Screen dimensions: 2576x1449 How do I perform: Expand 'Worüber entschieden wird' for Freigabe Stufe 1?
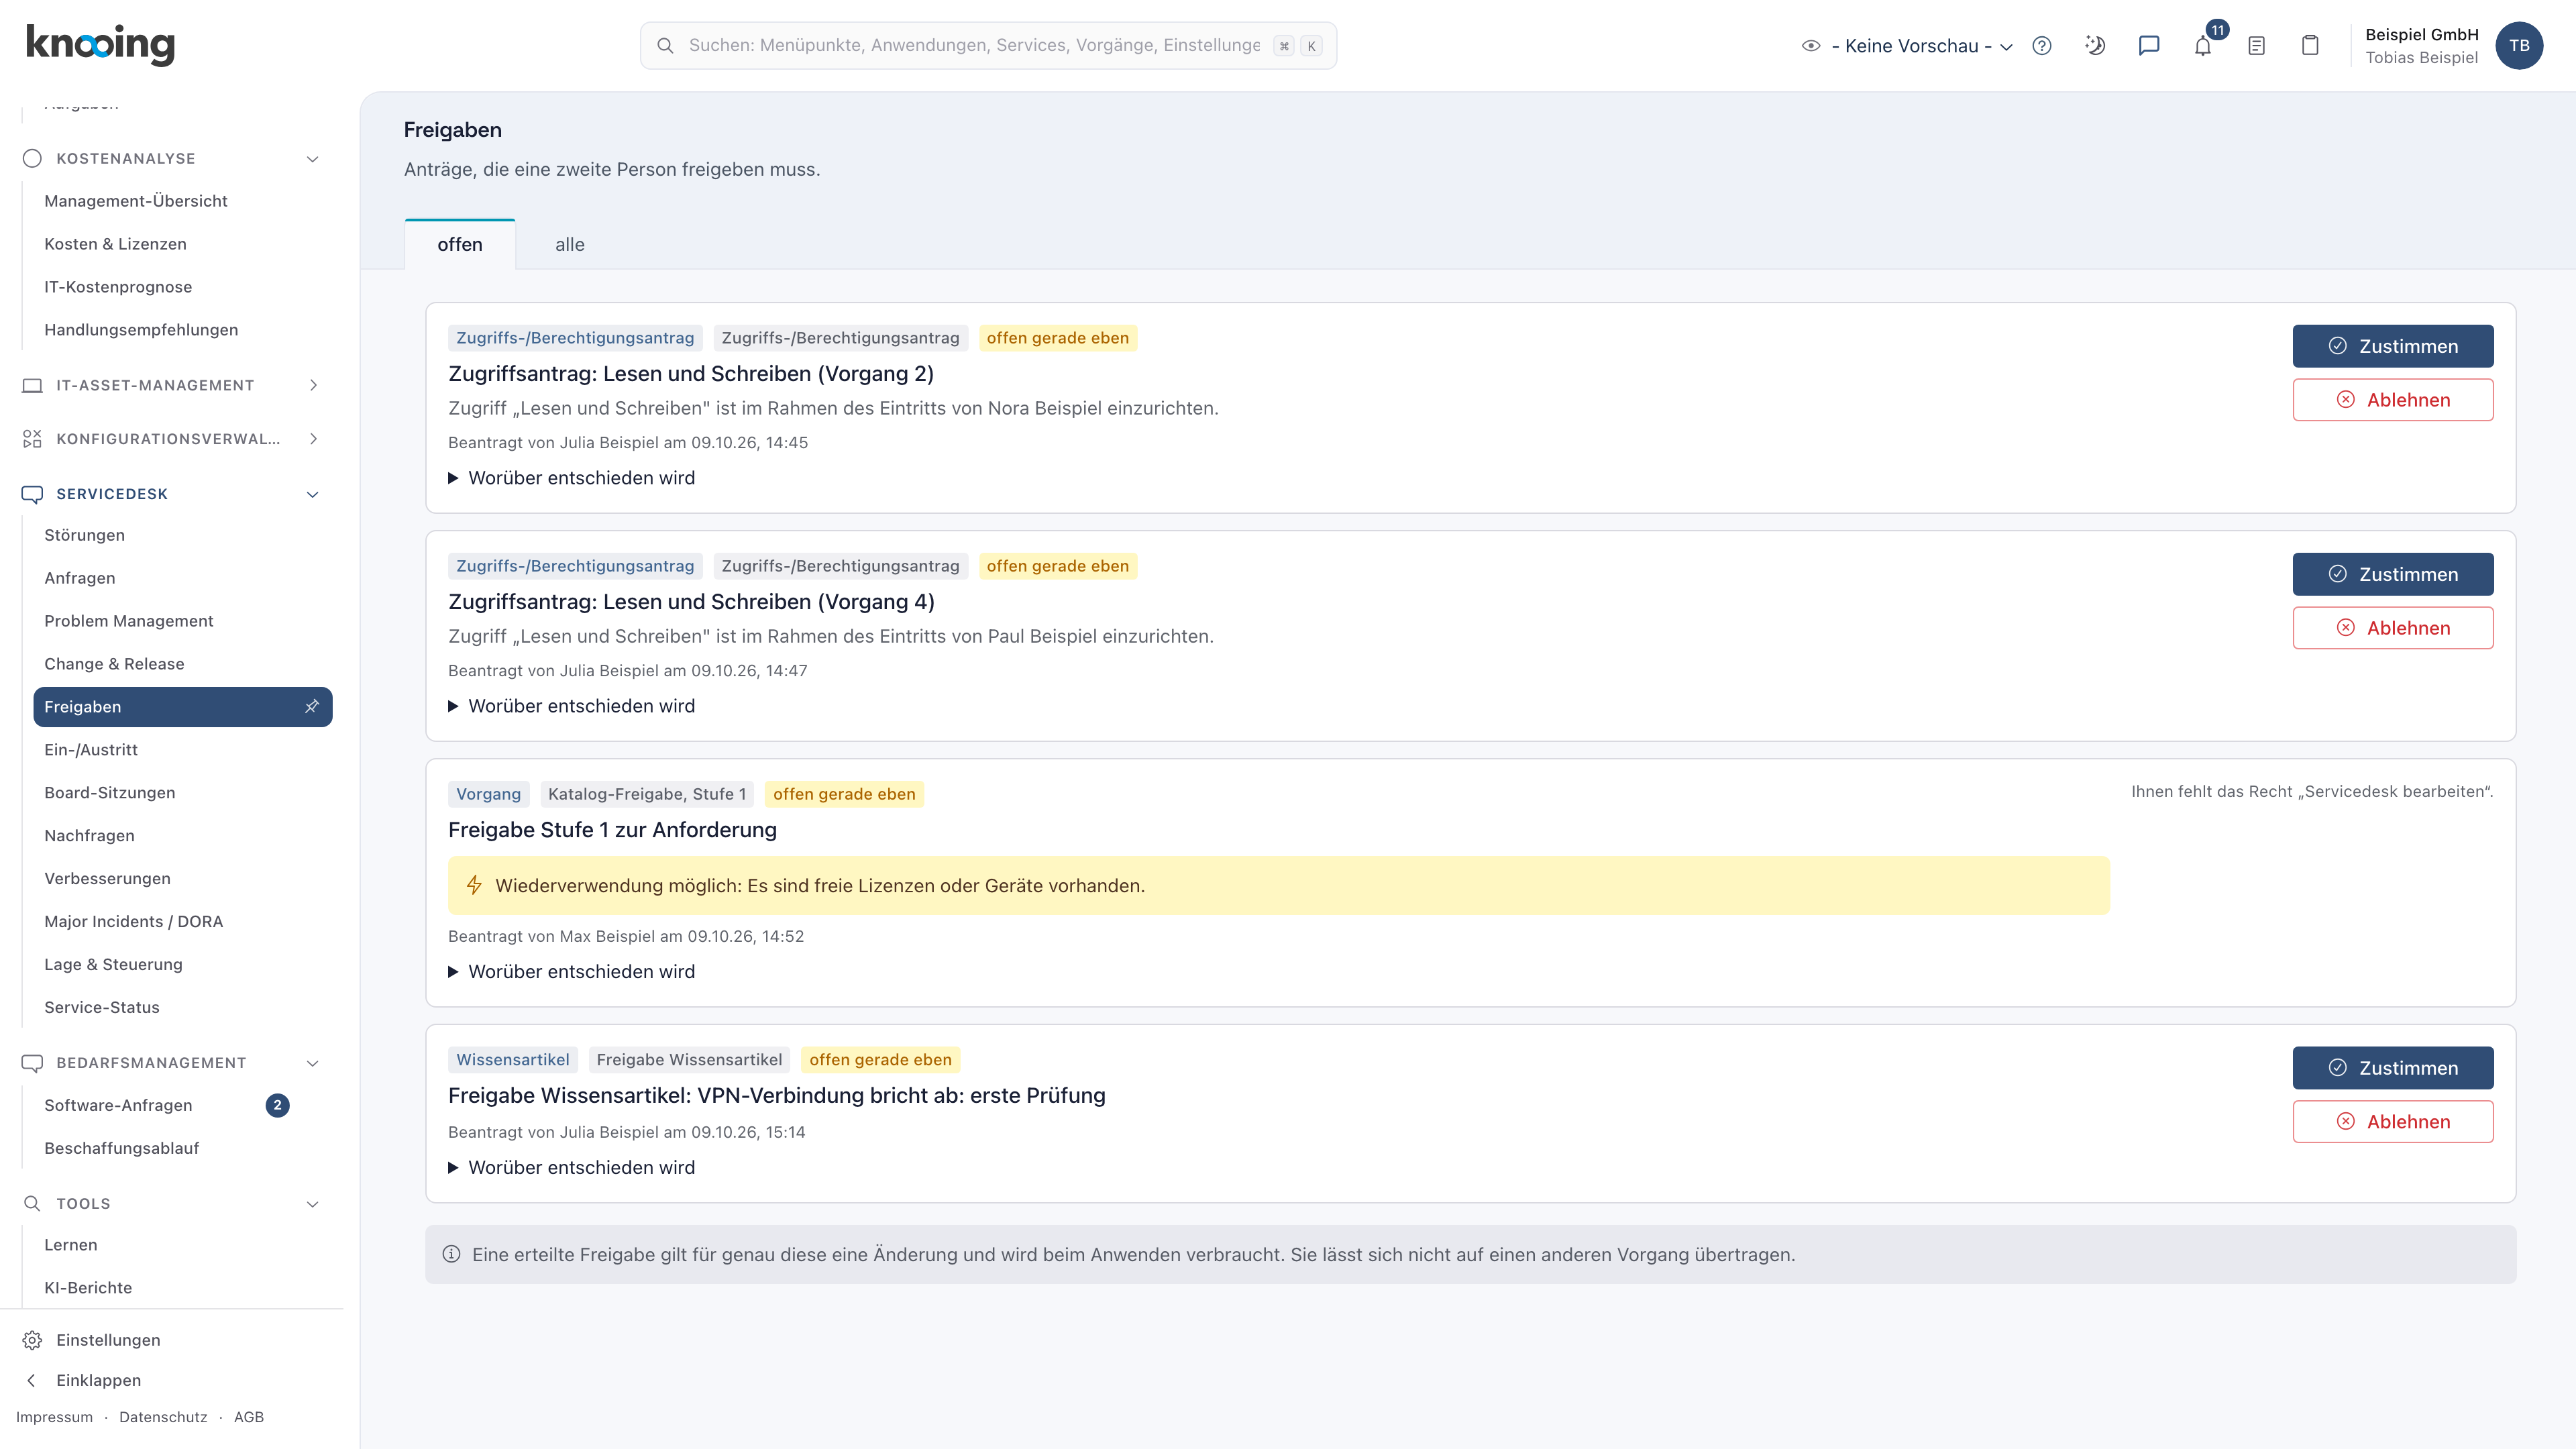coord(571,972)
